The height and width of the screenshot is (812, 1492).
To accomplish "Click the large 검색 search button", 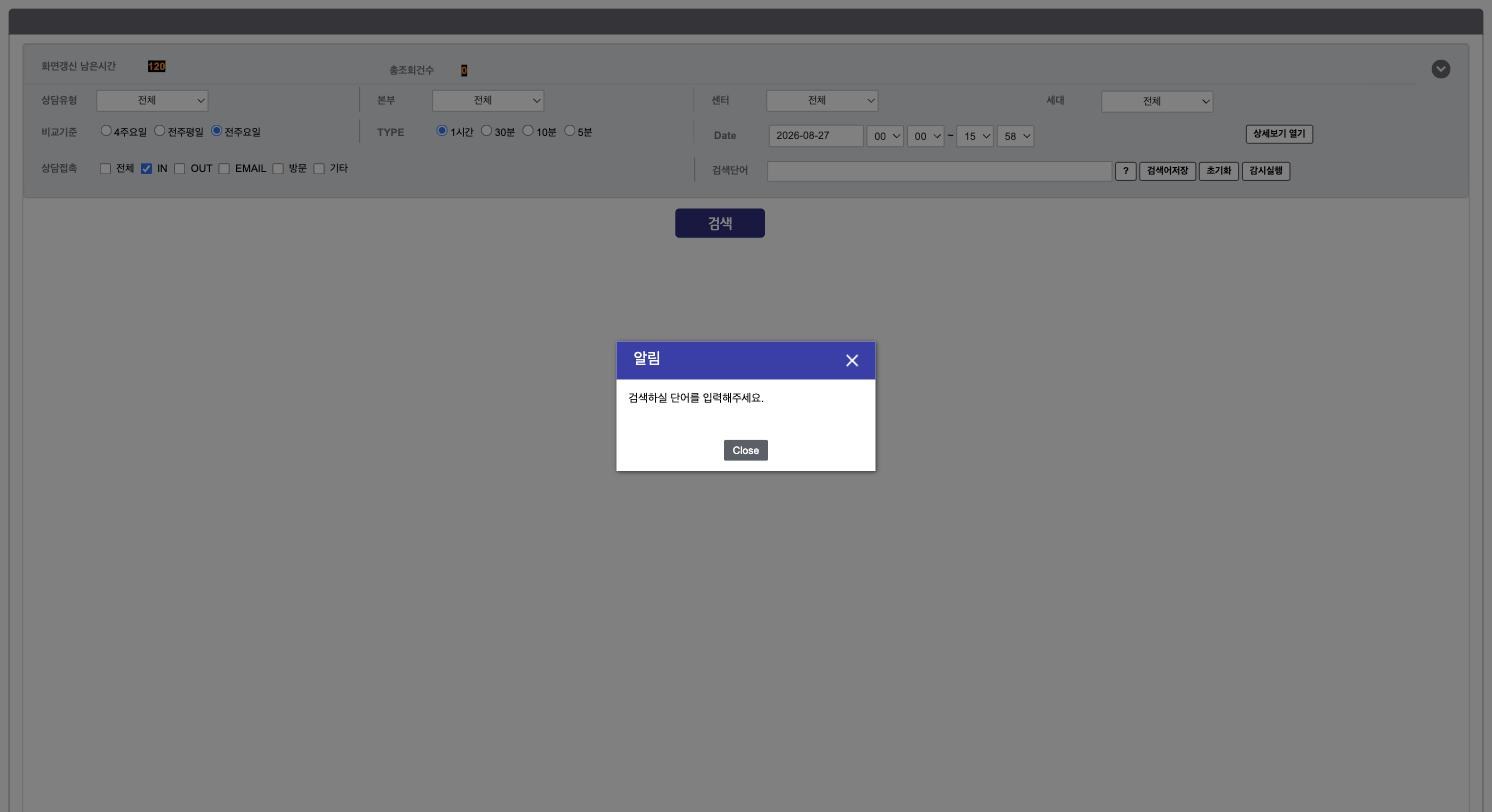I will tap(720, 223).
